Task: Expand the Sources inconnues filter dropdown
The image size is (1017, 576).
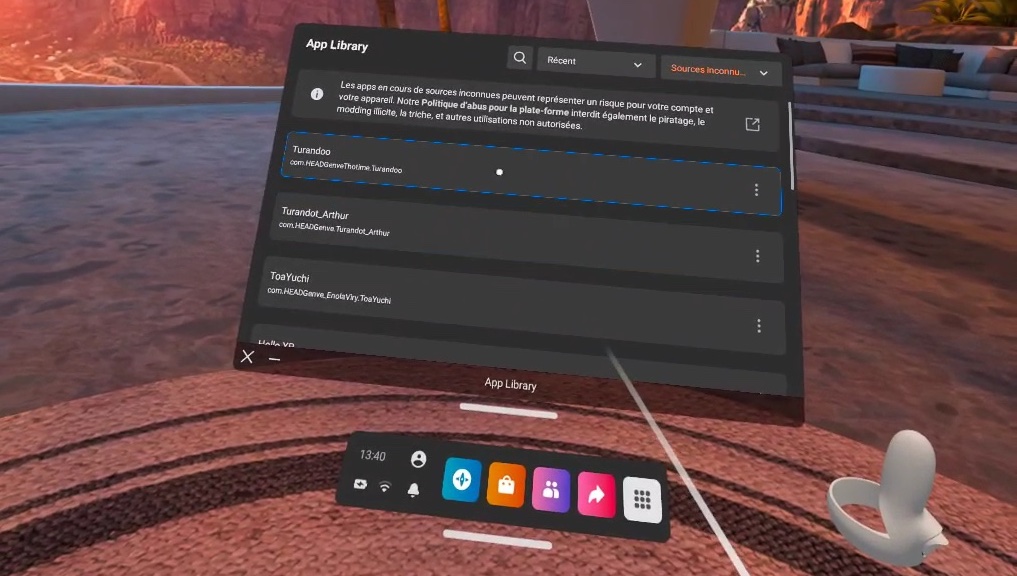Action: pyautogui.click(x=720, y=71)
